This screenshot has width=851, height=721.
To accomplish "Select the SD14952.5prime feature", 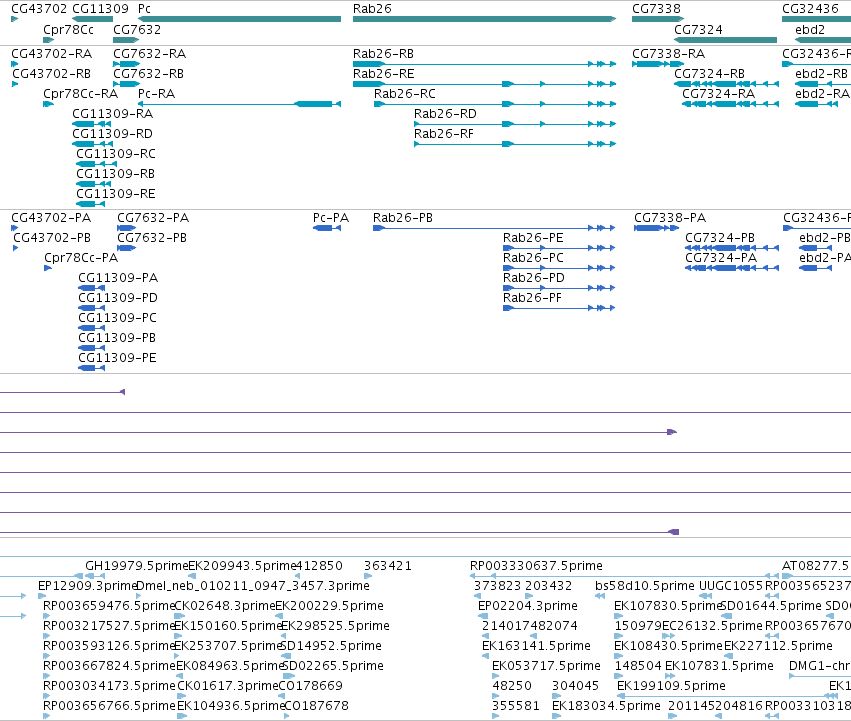I will tap(331, 646).
